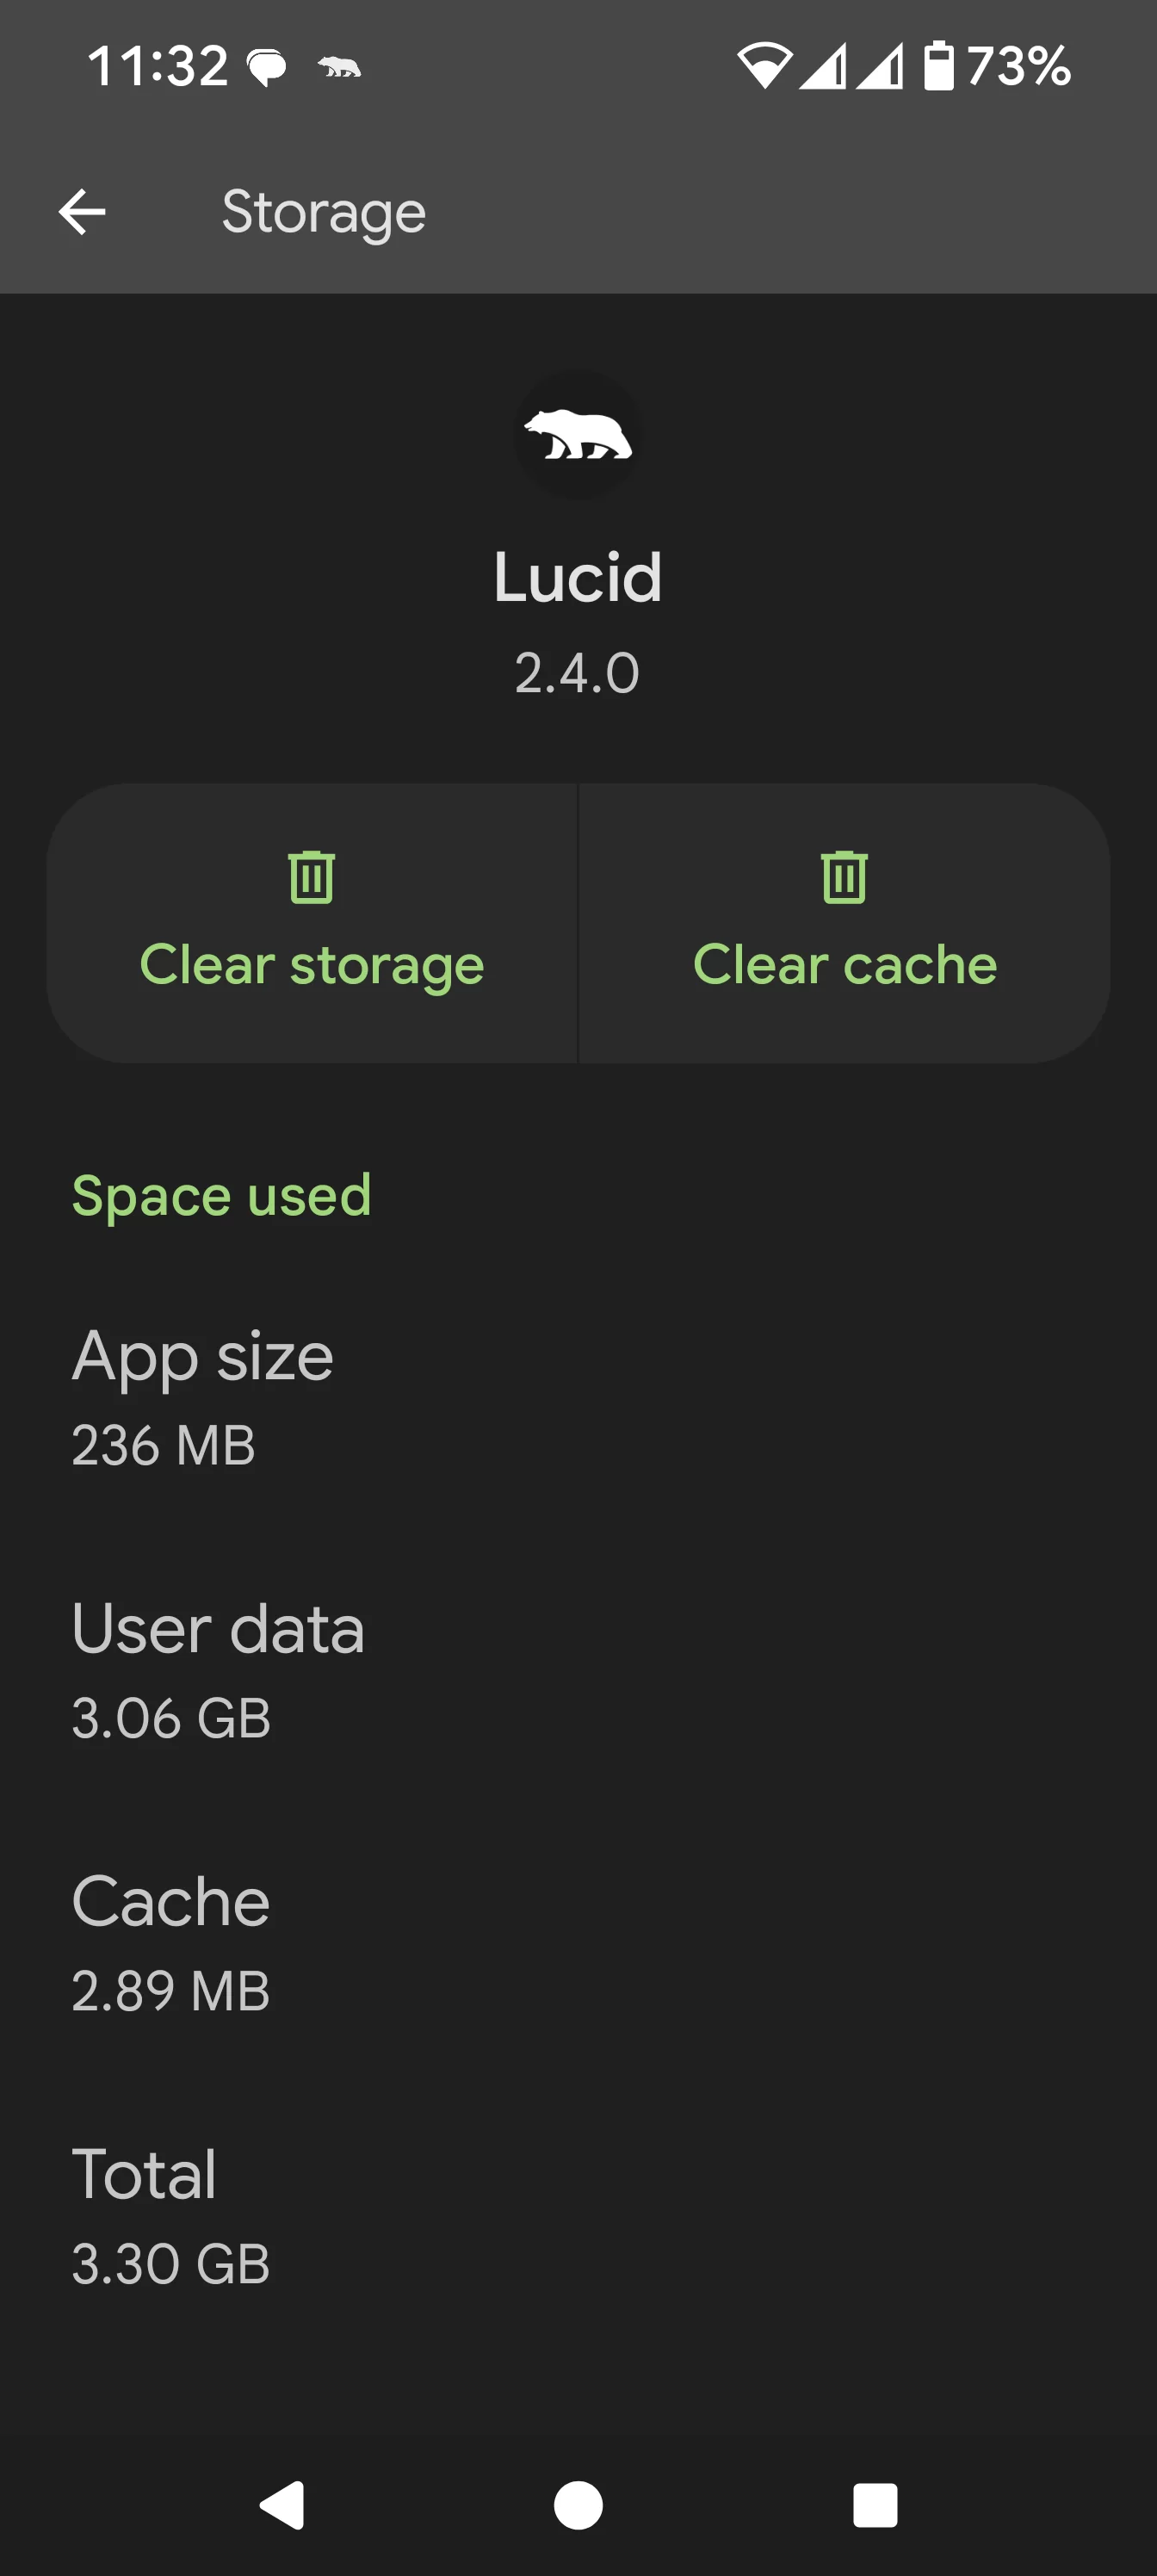Tap the Clear cache trash icon
Screen dimensions: 1157x2576
[x=844, y=877]
